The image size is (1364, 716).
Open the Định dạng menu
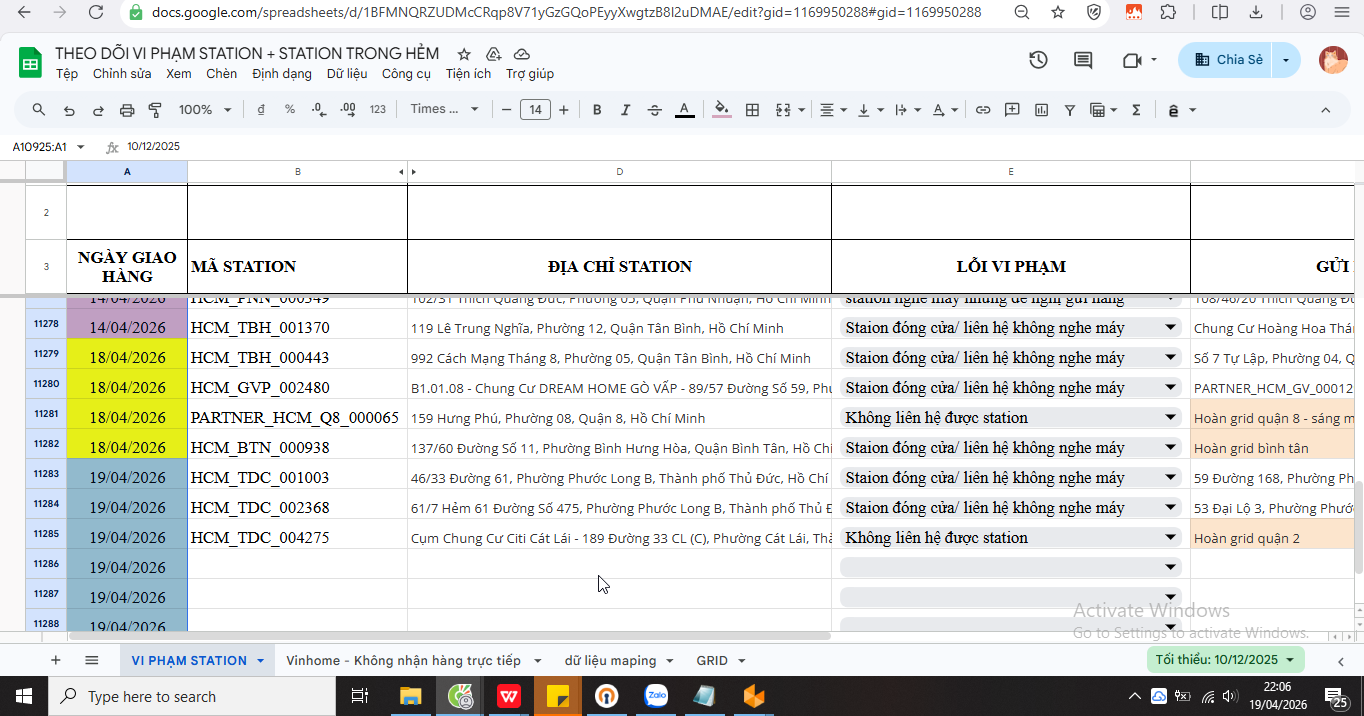click(x=282, y=74)
